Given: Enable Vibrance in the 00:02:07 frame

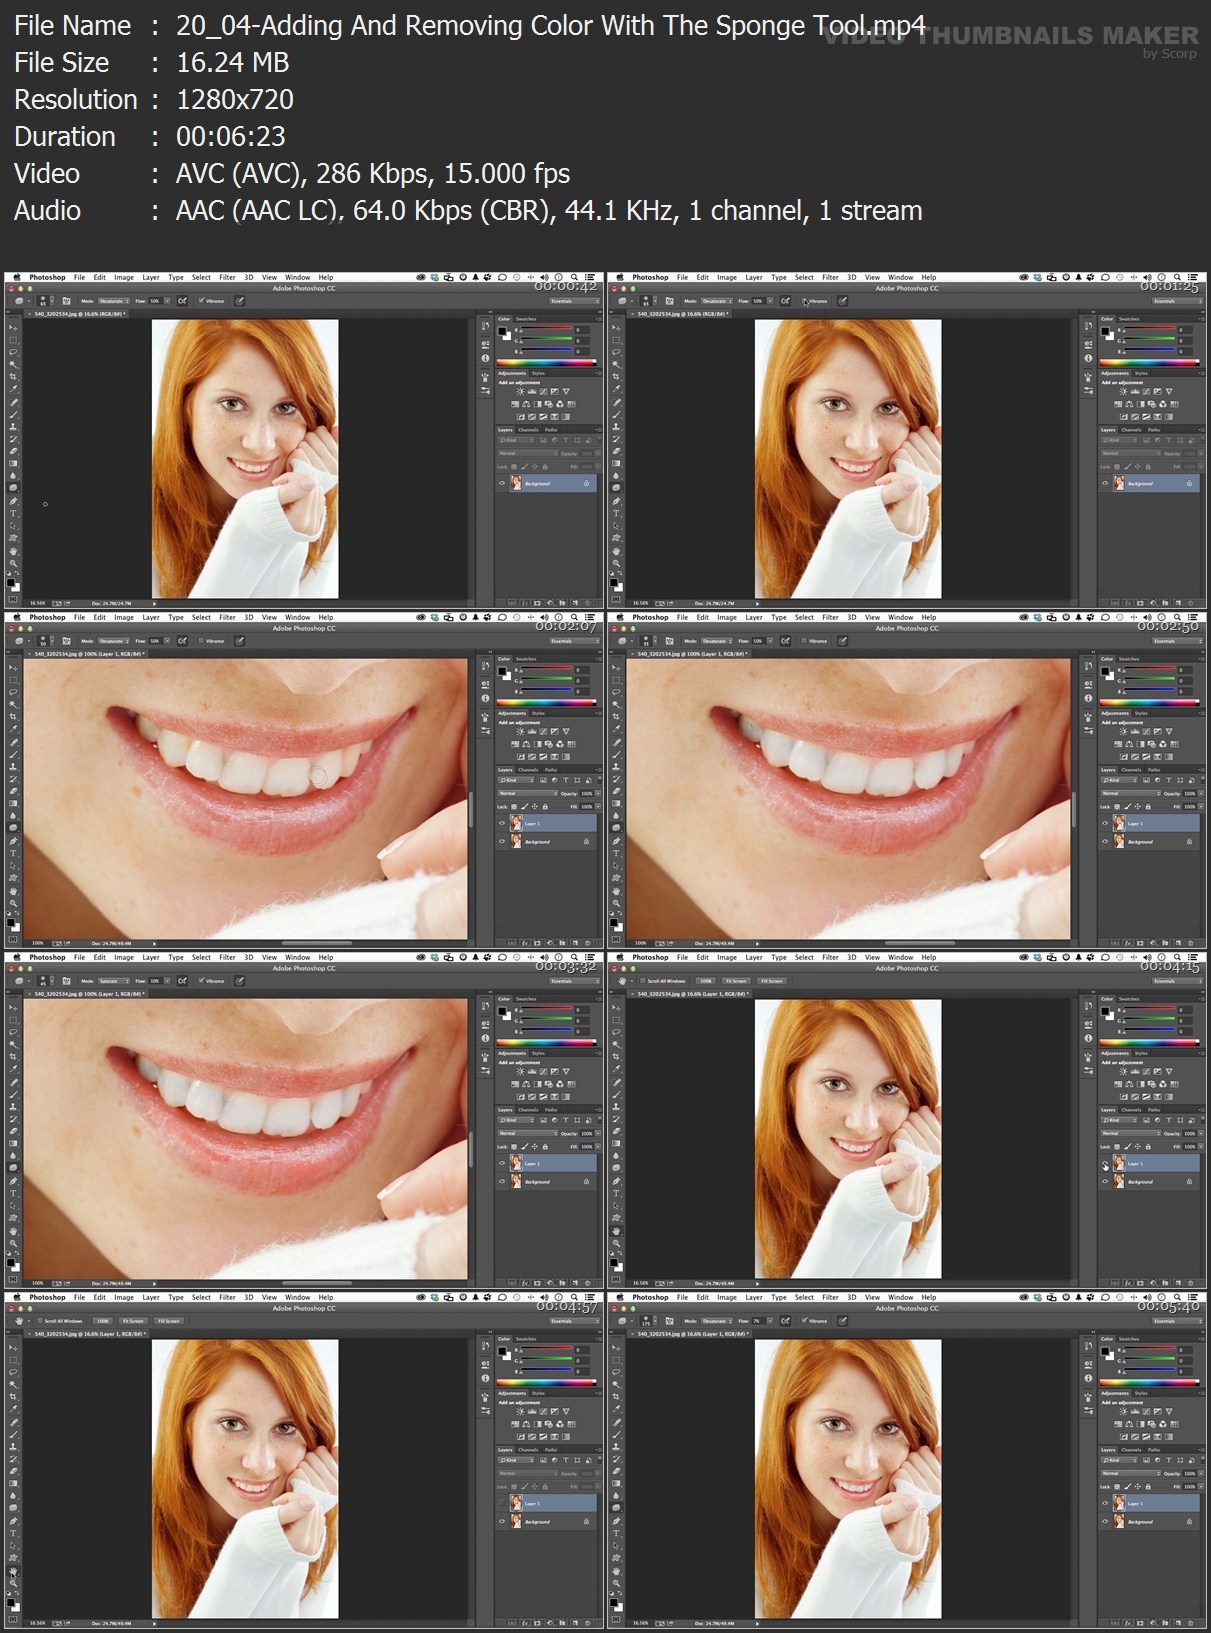Looking at the screenshot, I should [x=201, y=640].
